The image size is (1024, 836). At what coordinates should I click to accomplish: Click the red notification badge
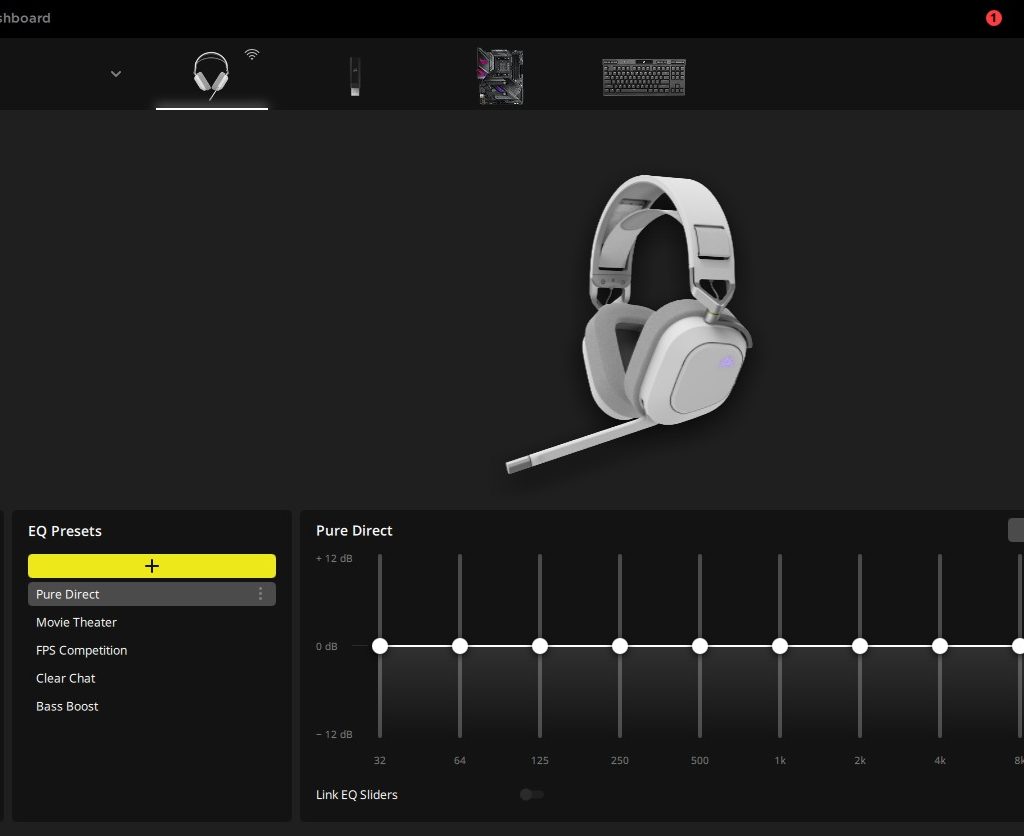coord(993,18)
